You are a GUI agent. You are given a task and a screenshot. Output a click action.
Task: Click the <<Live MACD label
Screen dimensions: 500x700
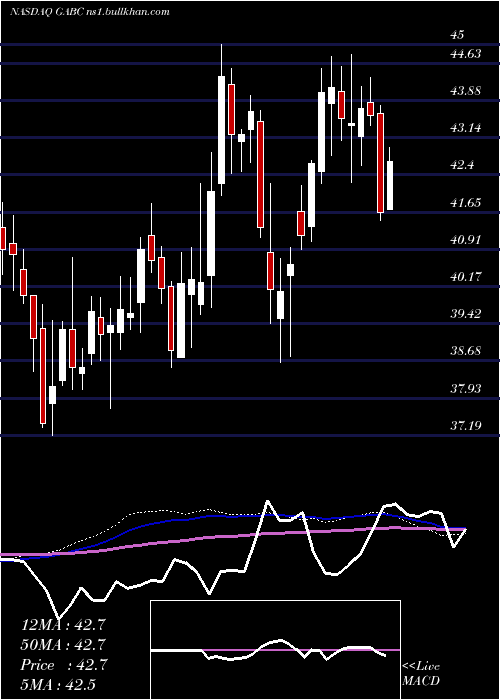[421, 674]
